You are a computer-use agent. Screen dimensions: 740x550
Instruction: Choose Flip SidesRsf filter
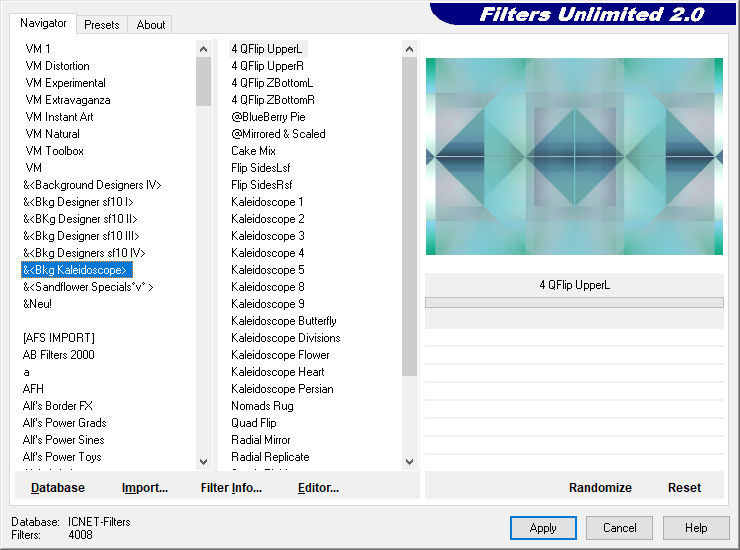pos(262,185)
